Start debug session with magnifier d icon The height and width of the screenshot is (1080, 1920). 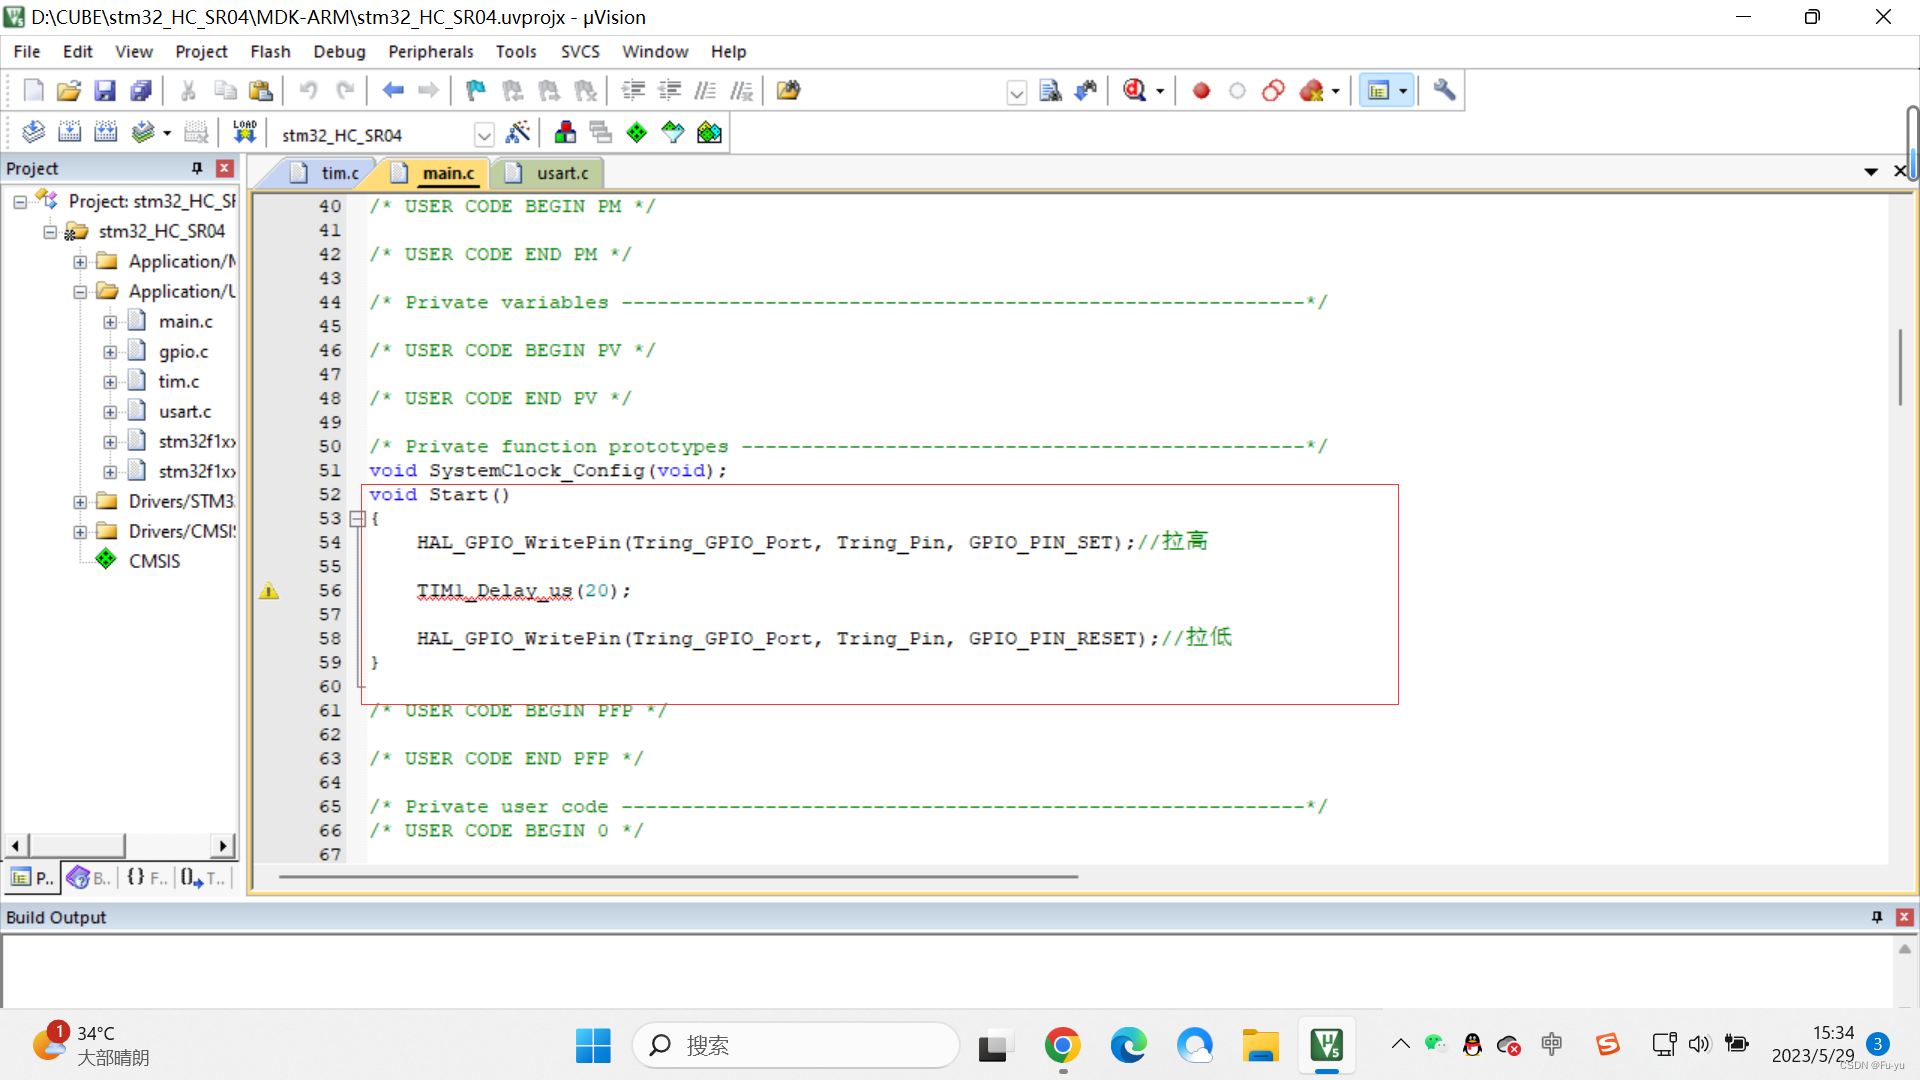tap(1134, 91)
